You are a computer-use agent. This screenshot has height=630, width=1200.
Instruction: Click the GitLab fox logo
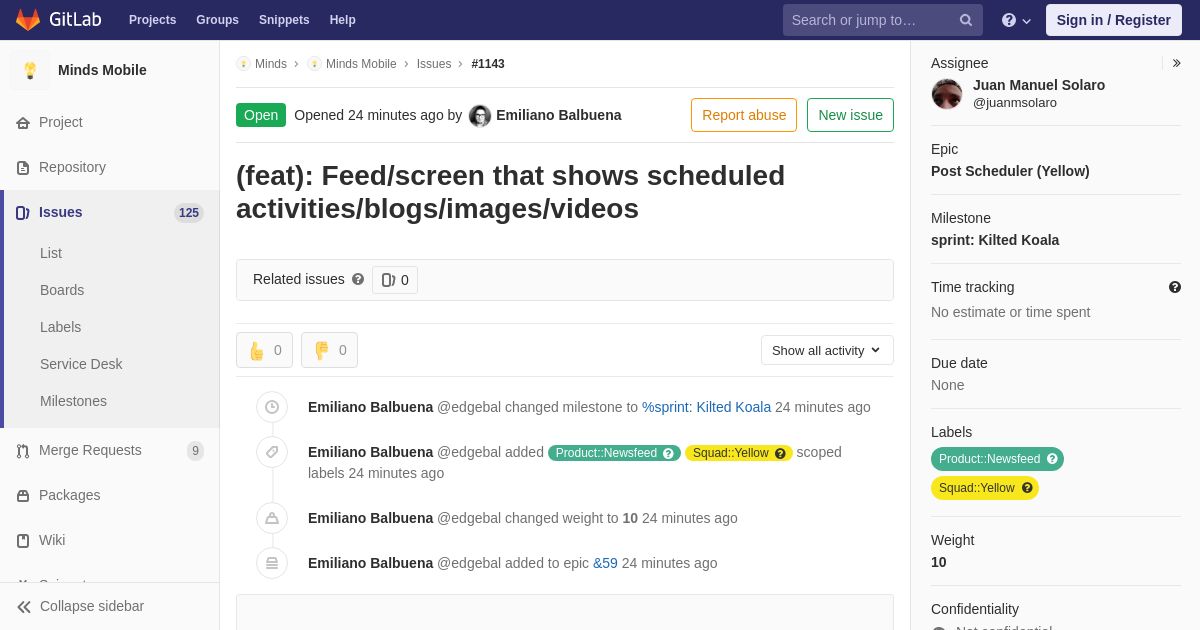[x=28, y=20]
